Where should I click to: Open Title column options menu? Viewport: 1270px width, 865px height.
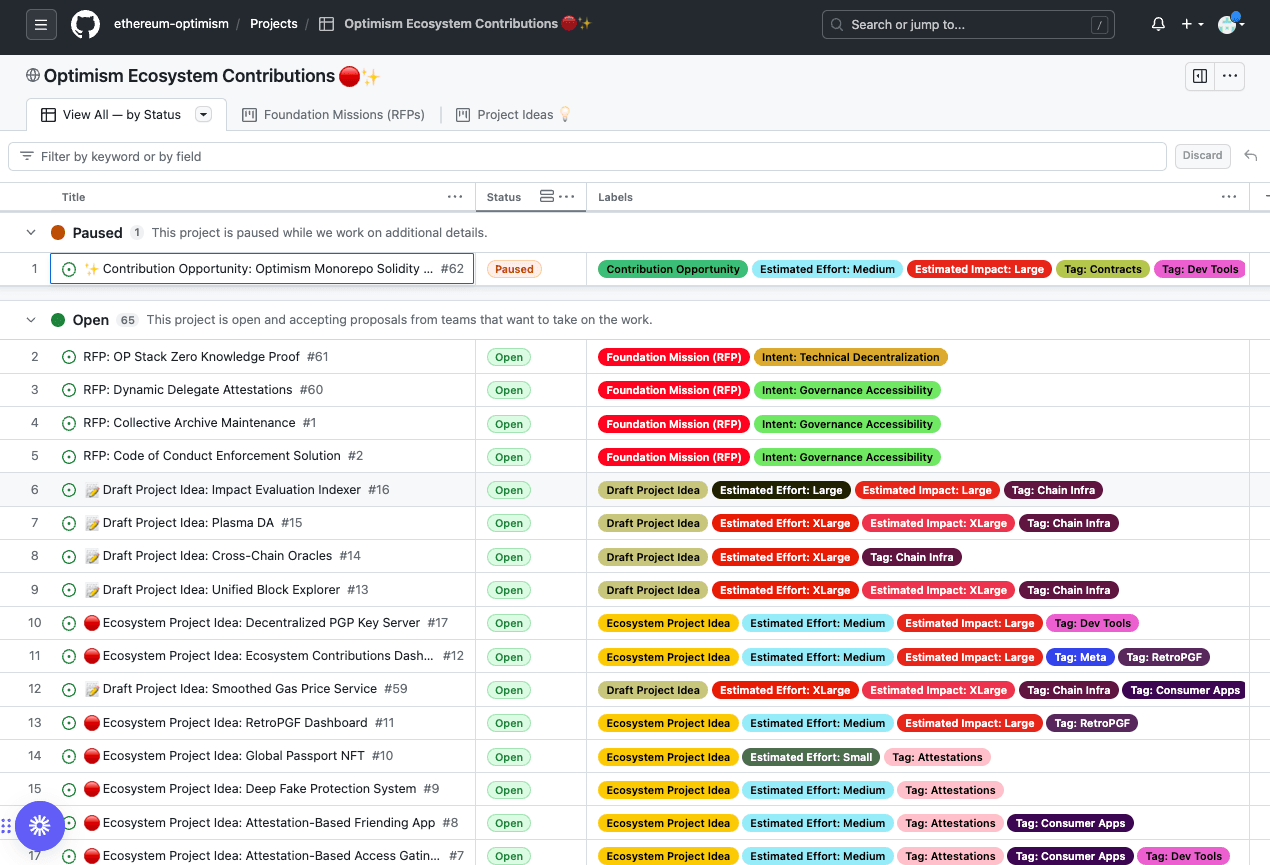point(455,197)
